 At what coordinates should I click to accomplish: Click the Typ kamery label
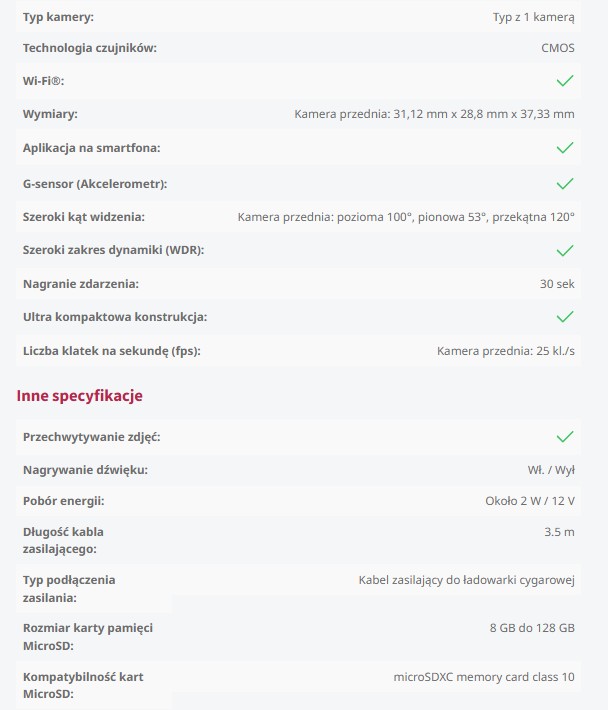(58, 17)
